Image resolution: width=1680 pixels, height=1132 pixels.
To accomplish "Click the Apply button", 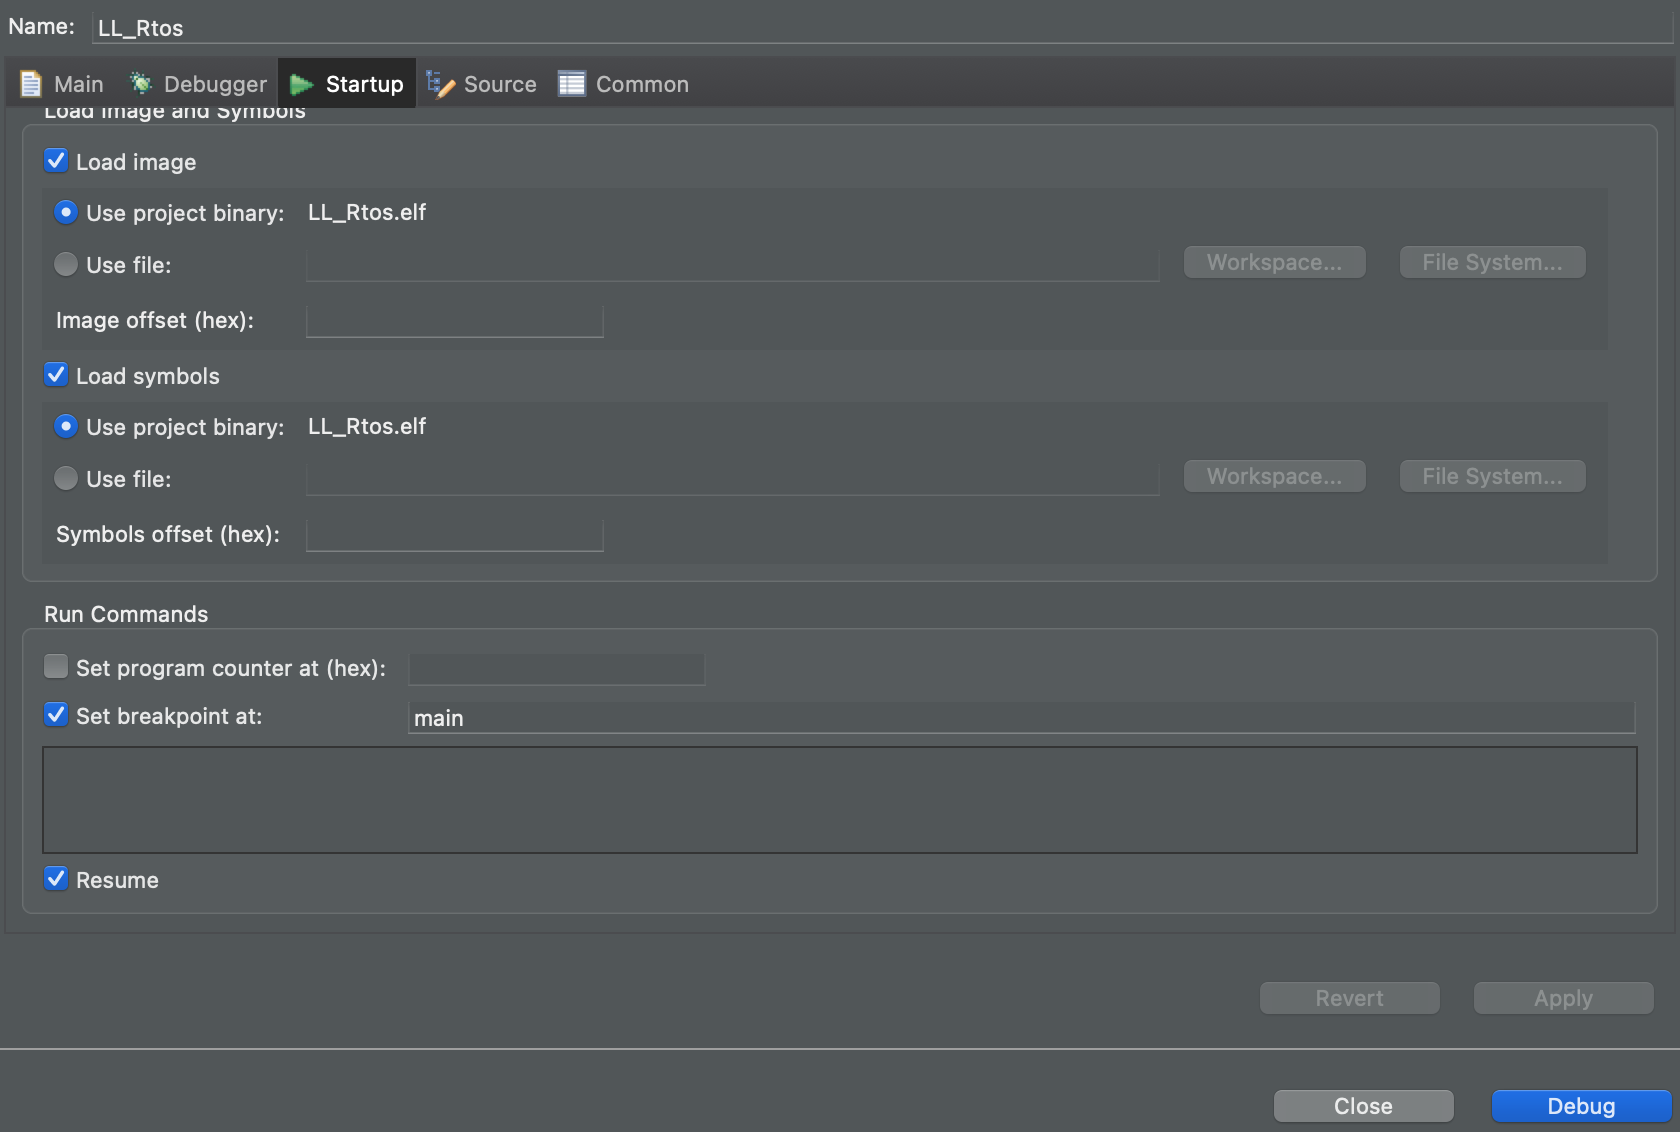I will [x=1564, y=998].
